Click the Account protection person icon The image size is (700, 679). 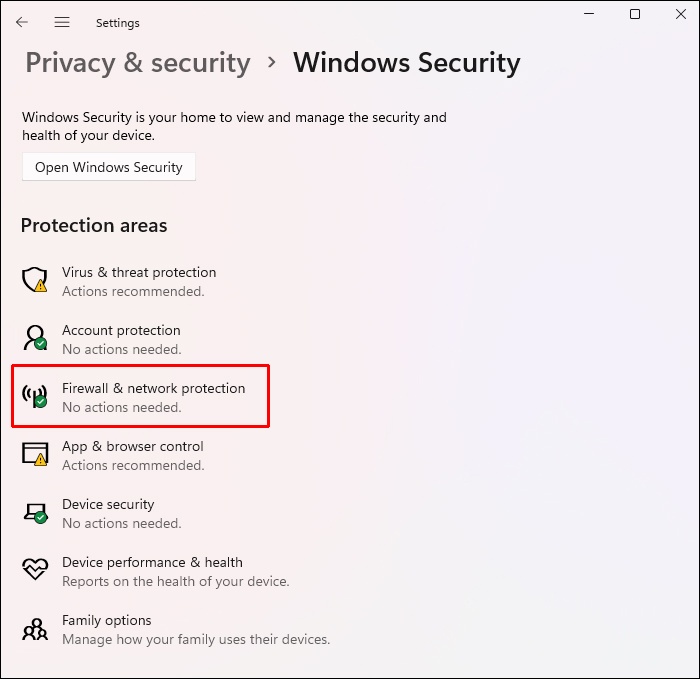click(x=35, y=338)
